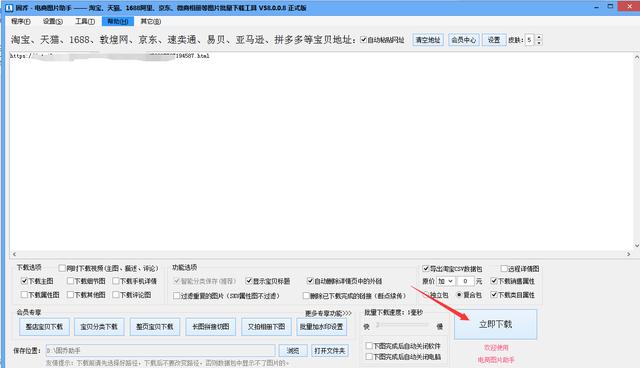
Task: Click the vertical scrollbar up arrow
Action: [636, 57]
